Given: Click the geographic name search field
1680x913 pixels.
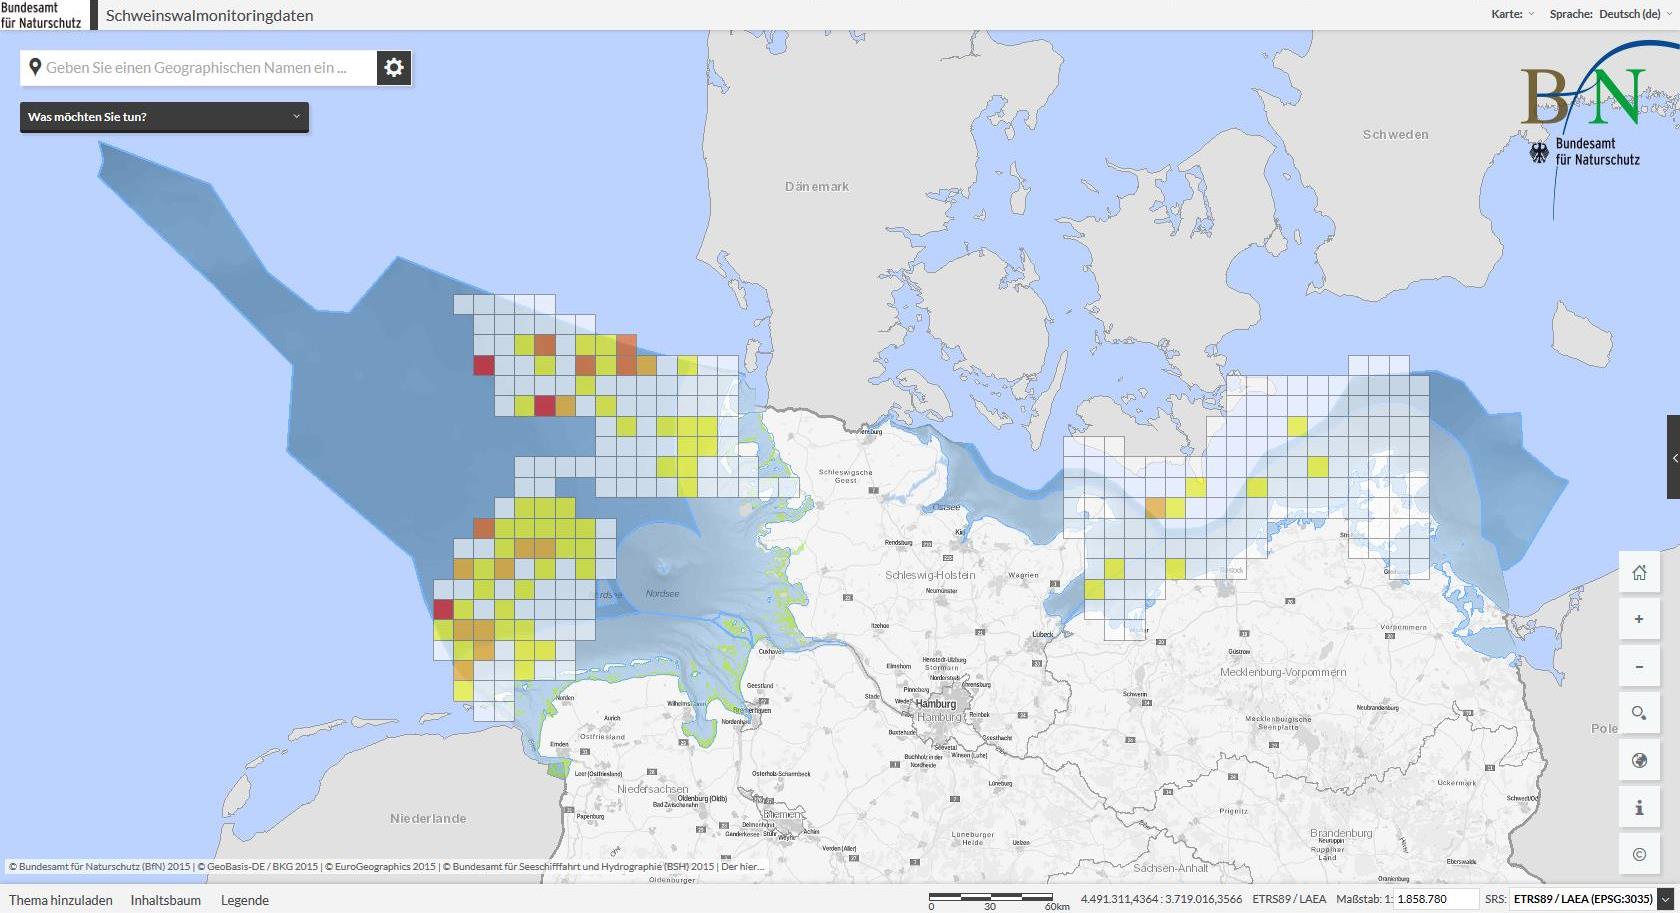Looking at the screenshot, I should click(x=198, y=68).
